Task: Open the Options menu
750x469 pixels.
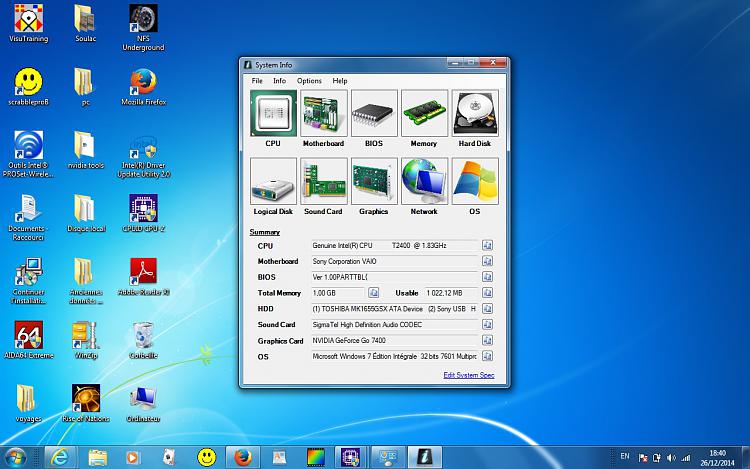Action: [309, 81]
